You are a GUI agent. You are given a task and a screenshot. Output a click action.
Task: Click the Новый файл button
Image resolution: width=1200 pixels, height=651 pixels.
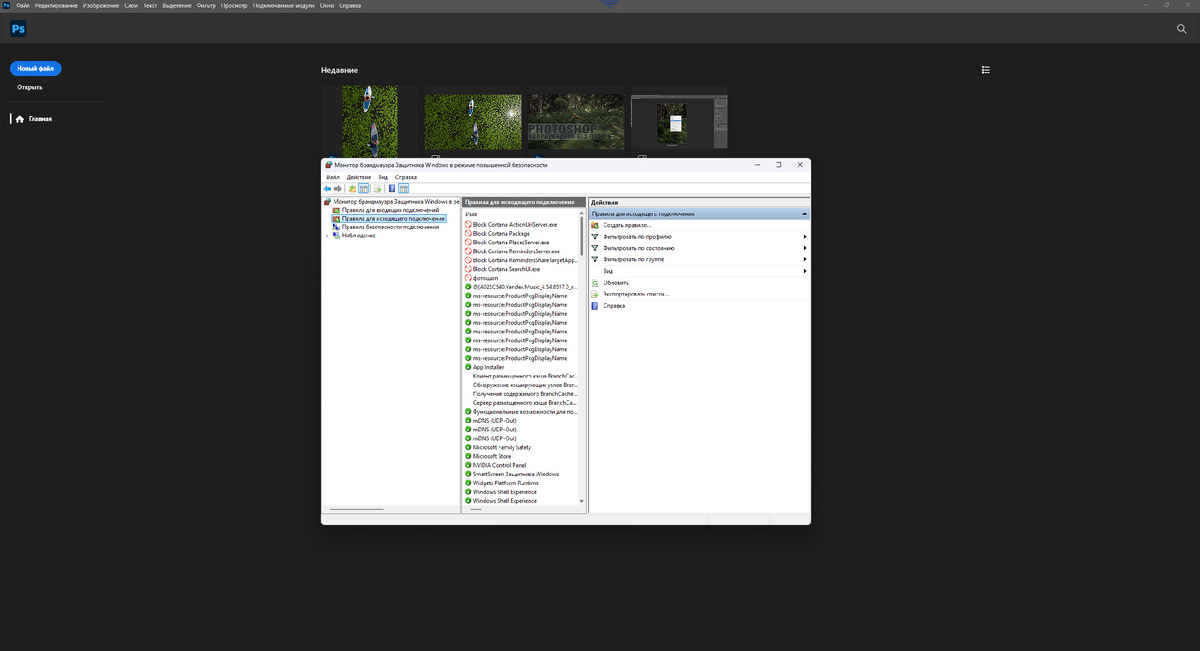pyautogui.click(x=36, y=68)
